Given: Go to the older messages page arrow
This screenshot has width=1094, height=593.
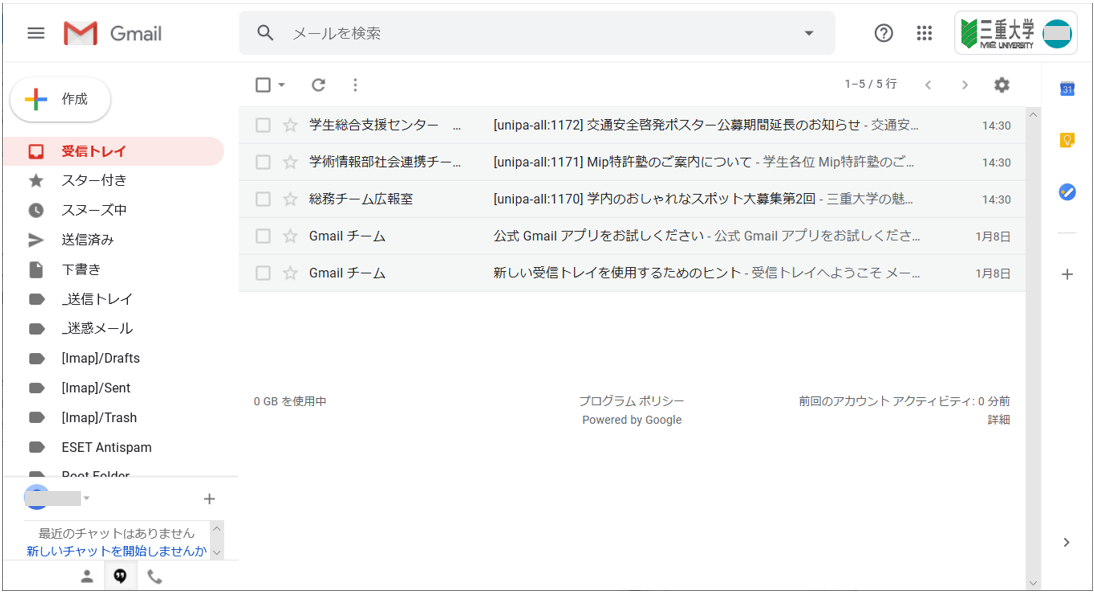Looking at the screenshot, I should pos(965,85).
